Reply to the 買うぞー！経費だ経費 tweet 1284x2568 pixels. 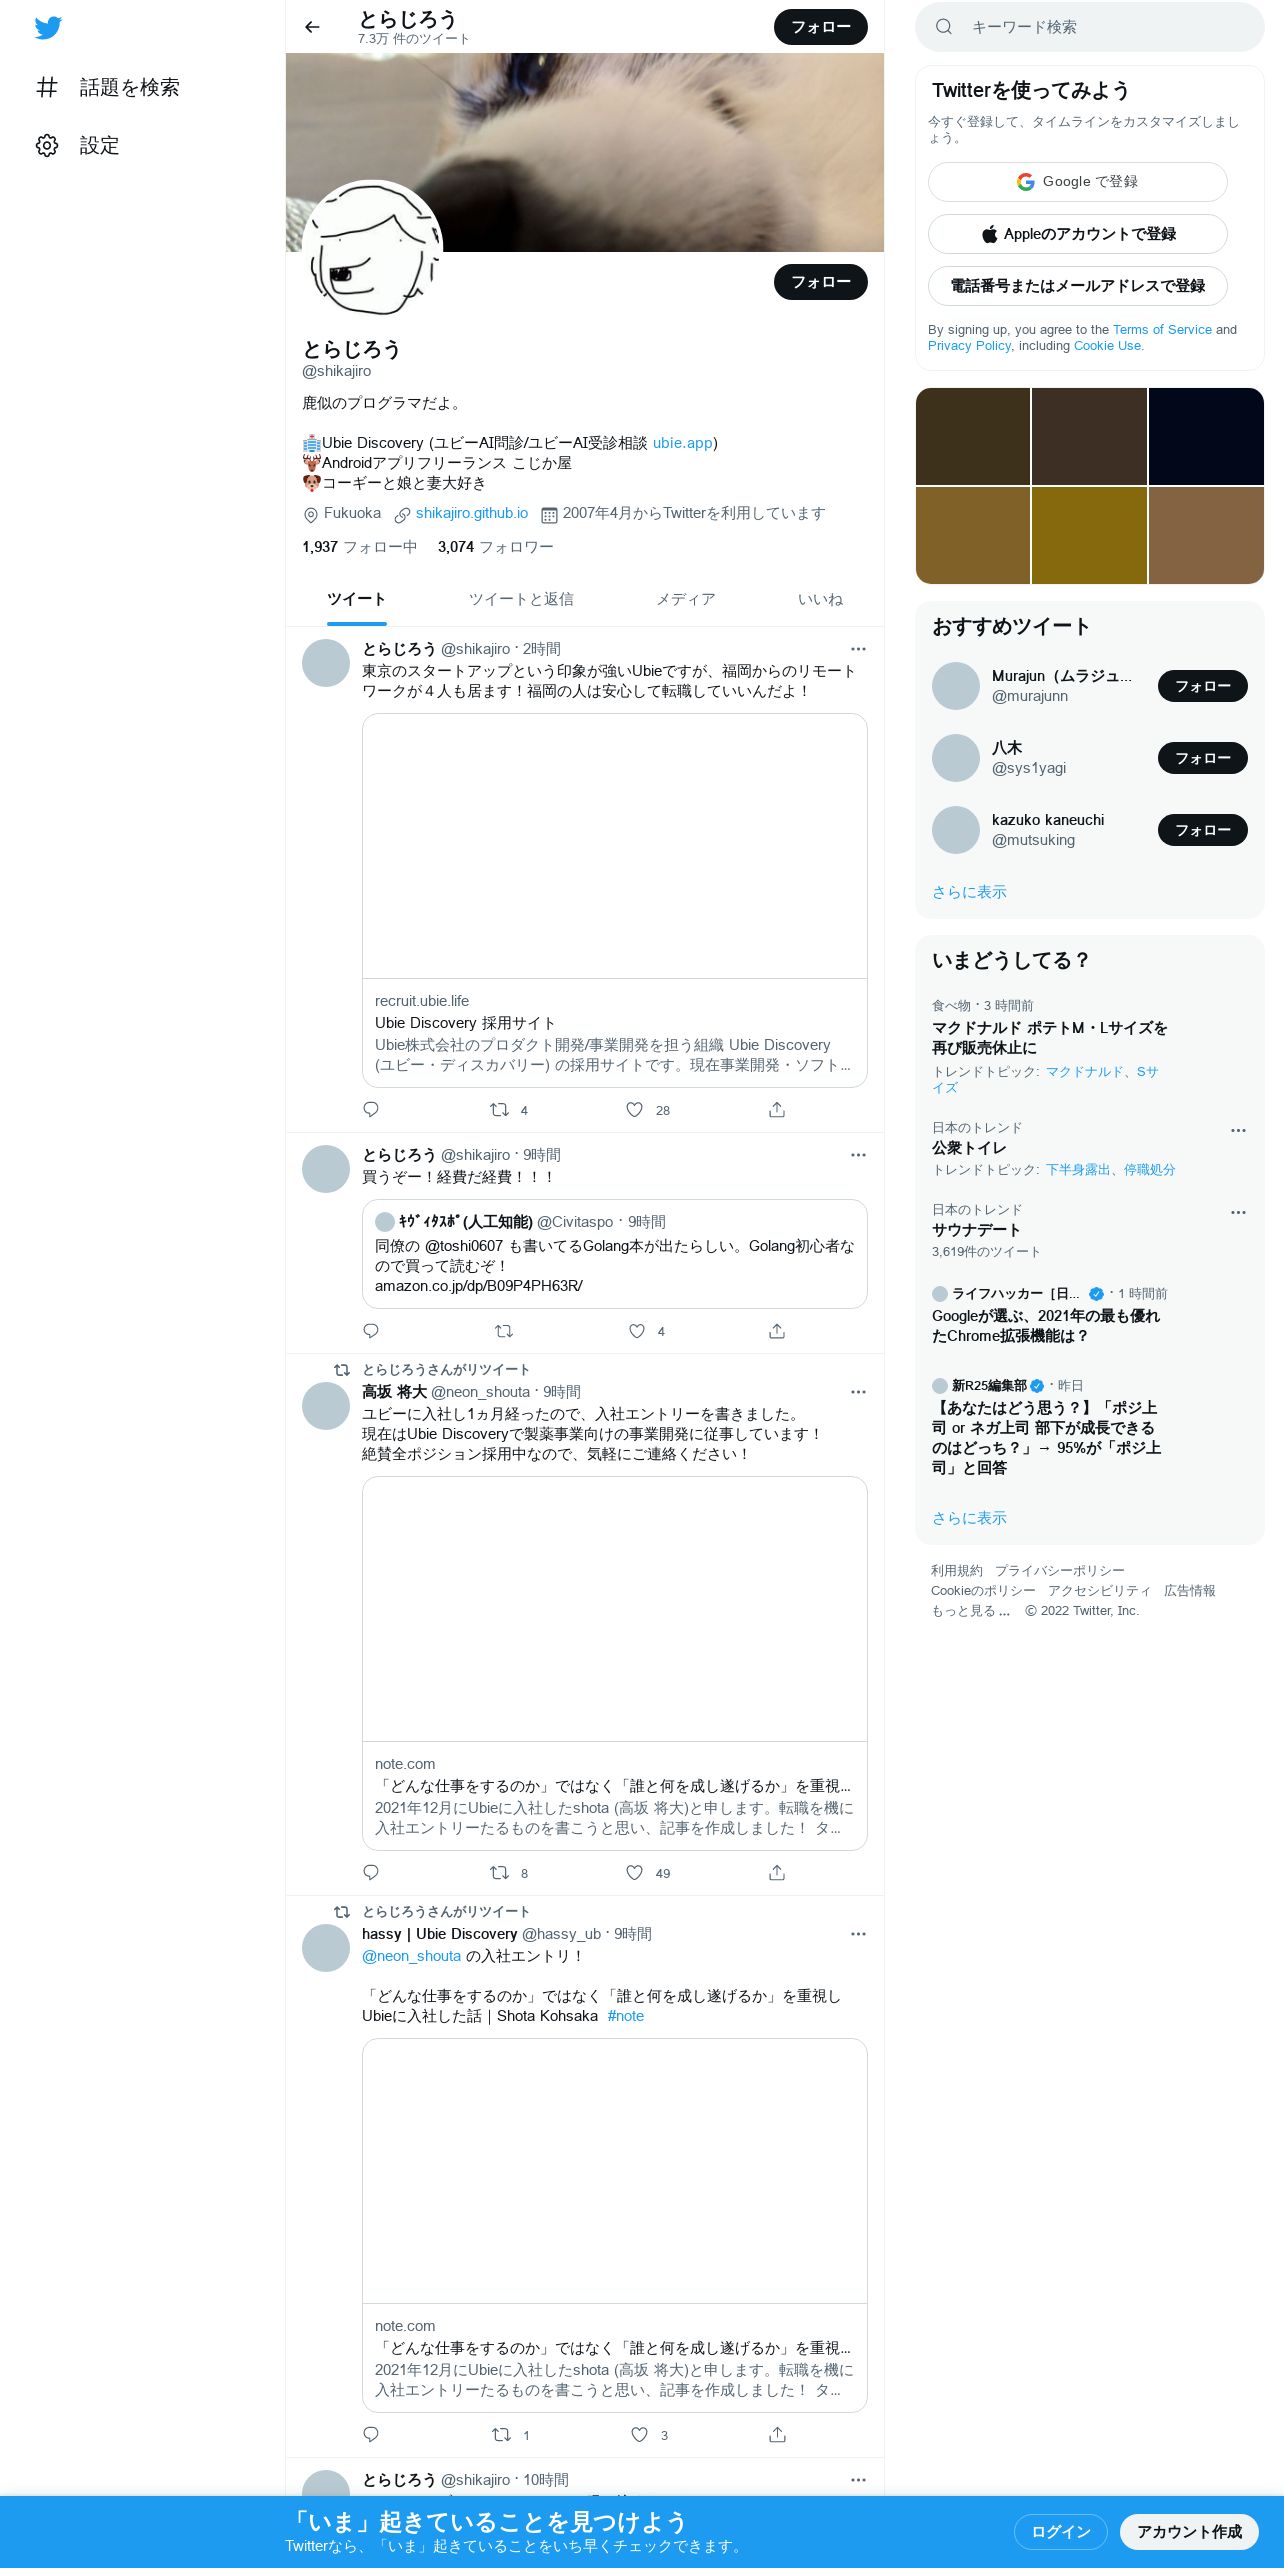pyautogui.click(x=371, y=1331)
